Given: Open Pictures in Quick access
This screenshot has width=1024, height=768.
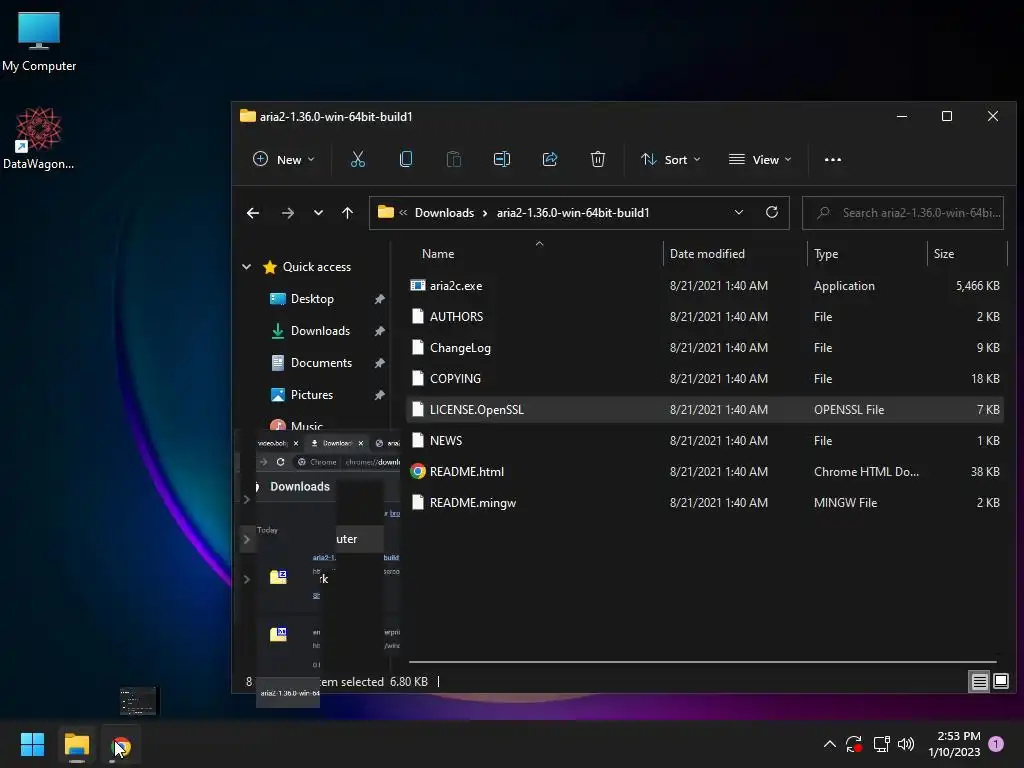Looking at the screenshot, I should [x=312, y=394].
